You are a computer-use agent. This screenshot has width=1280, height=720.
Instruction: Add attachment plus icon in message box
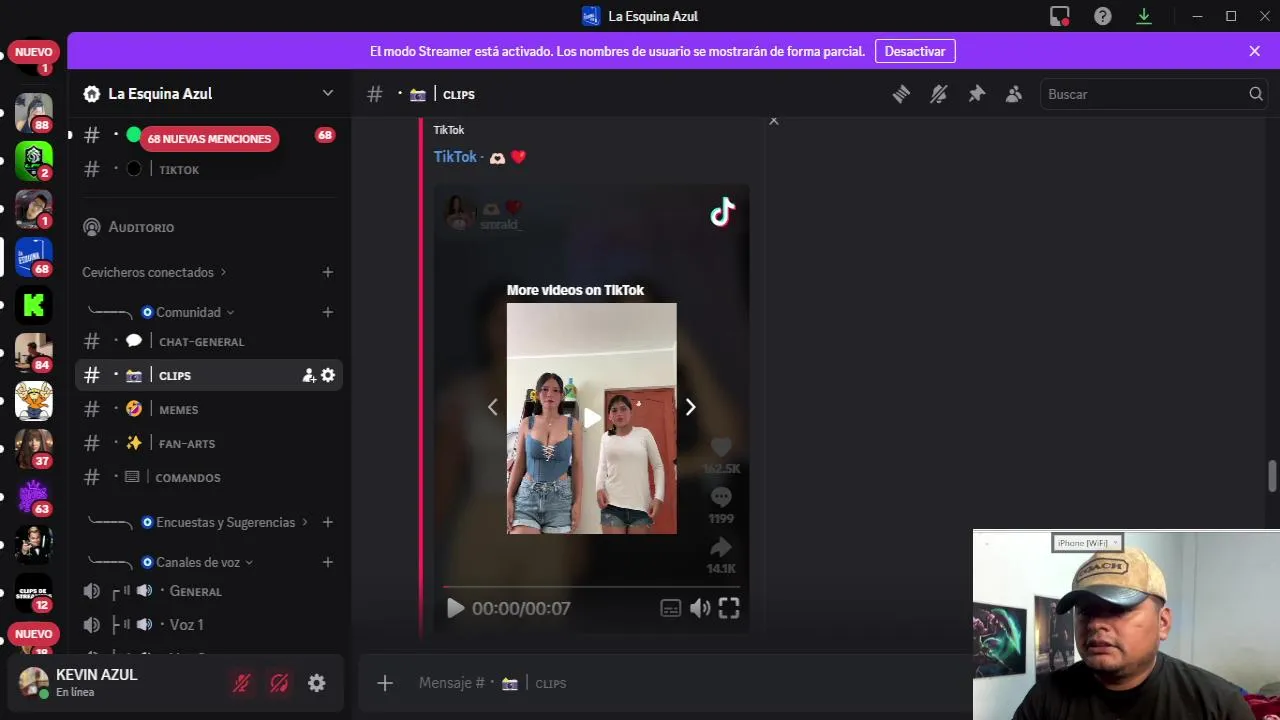(x=385, y=683)
